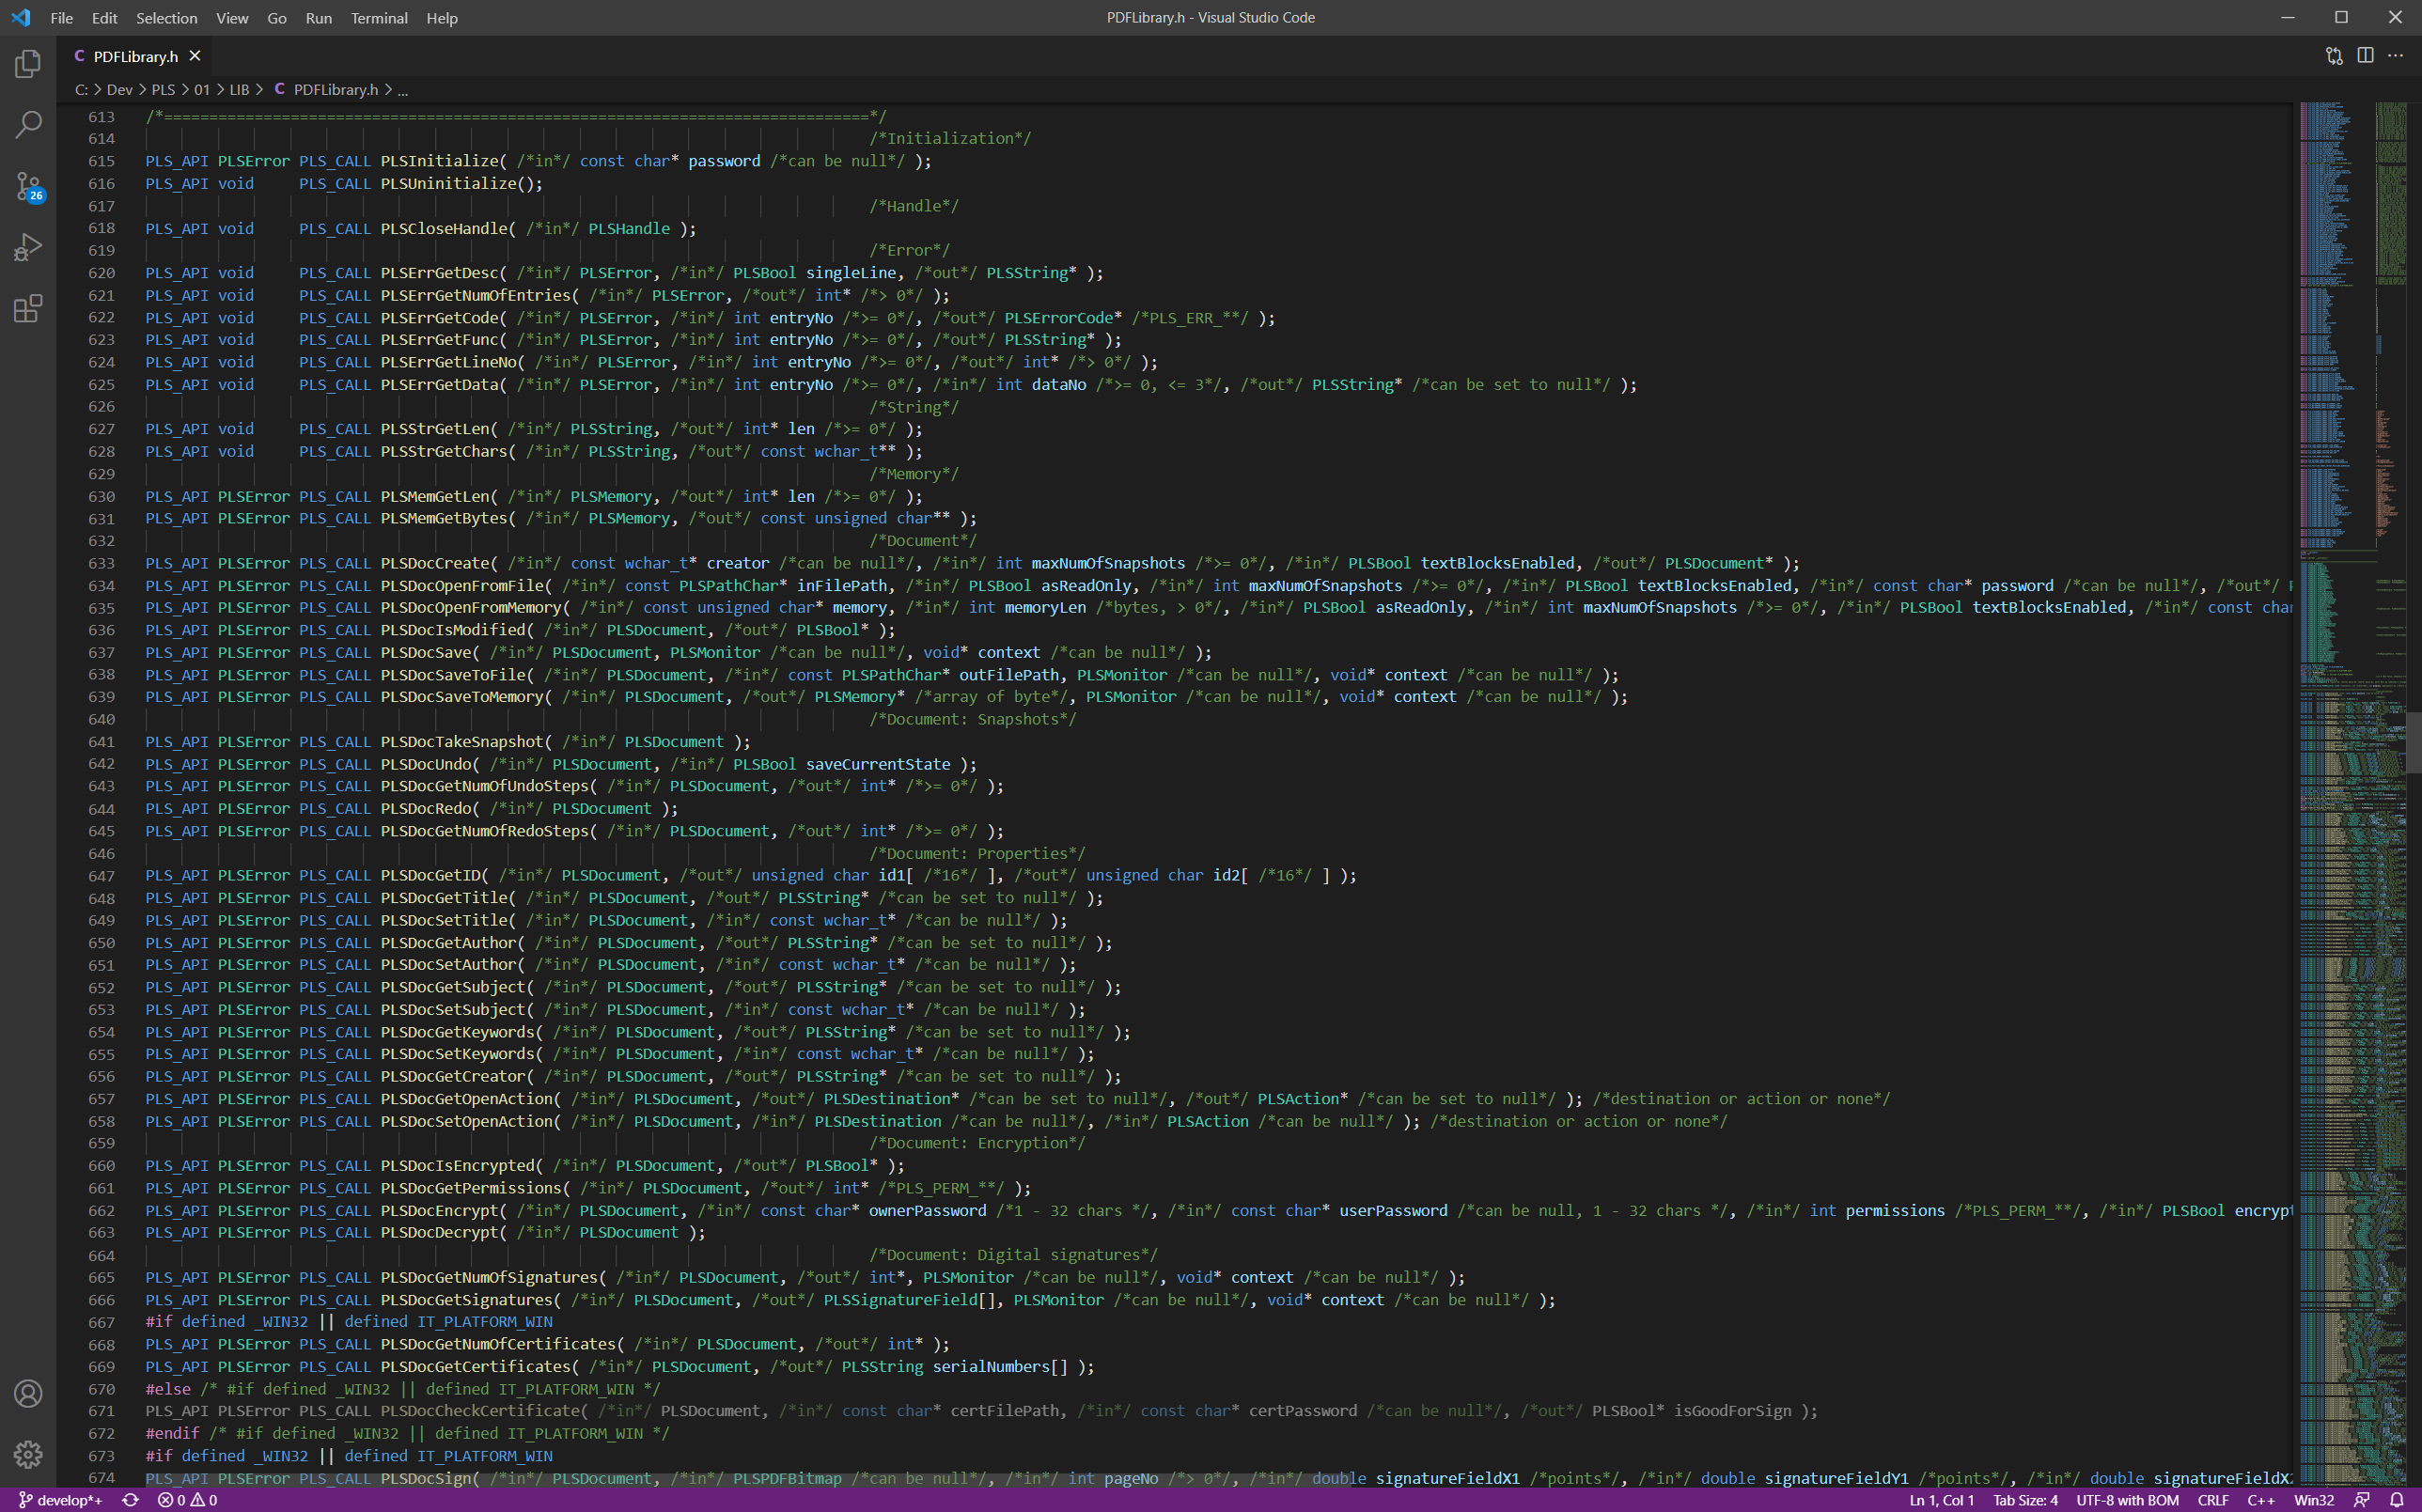Change Win32 configuration in status bar
Screen dimensions: 2422x1512
2313,1500
